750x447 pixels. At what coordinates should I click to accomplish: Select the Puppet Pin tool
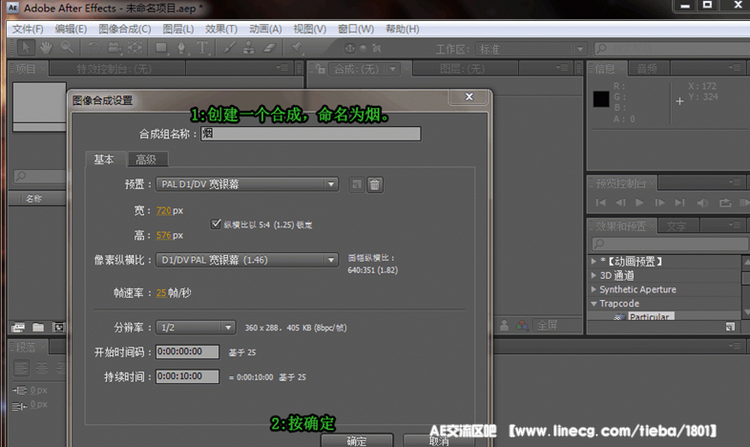(297, 47)
